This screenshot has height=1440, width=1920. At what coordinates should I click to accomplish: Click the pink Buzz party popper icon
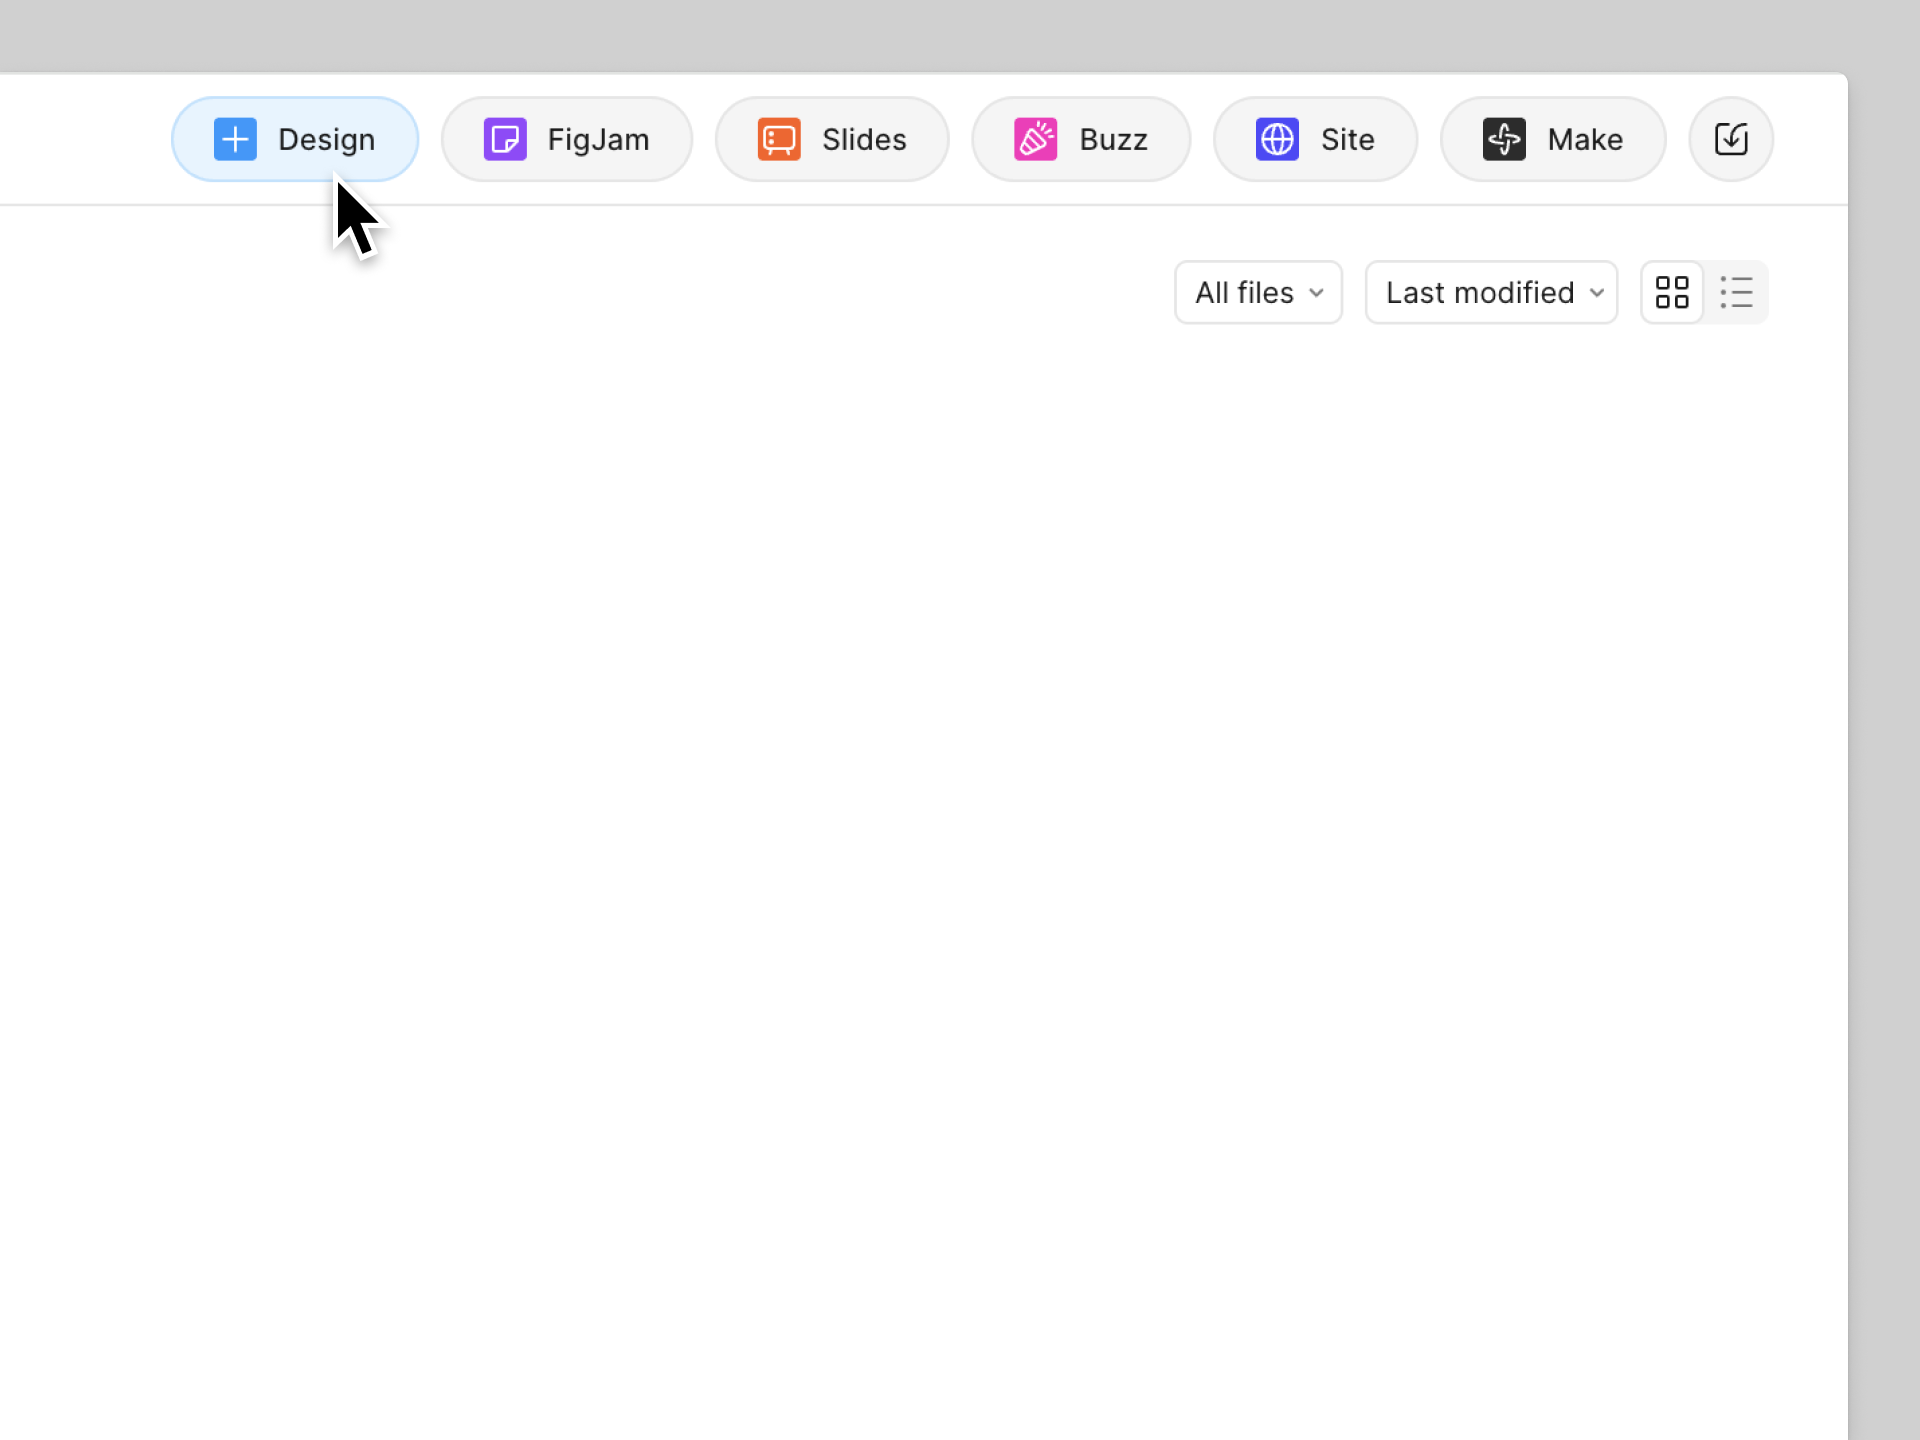[1036, 139]
